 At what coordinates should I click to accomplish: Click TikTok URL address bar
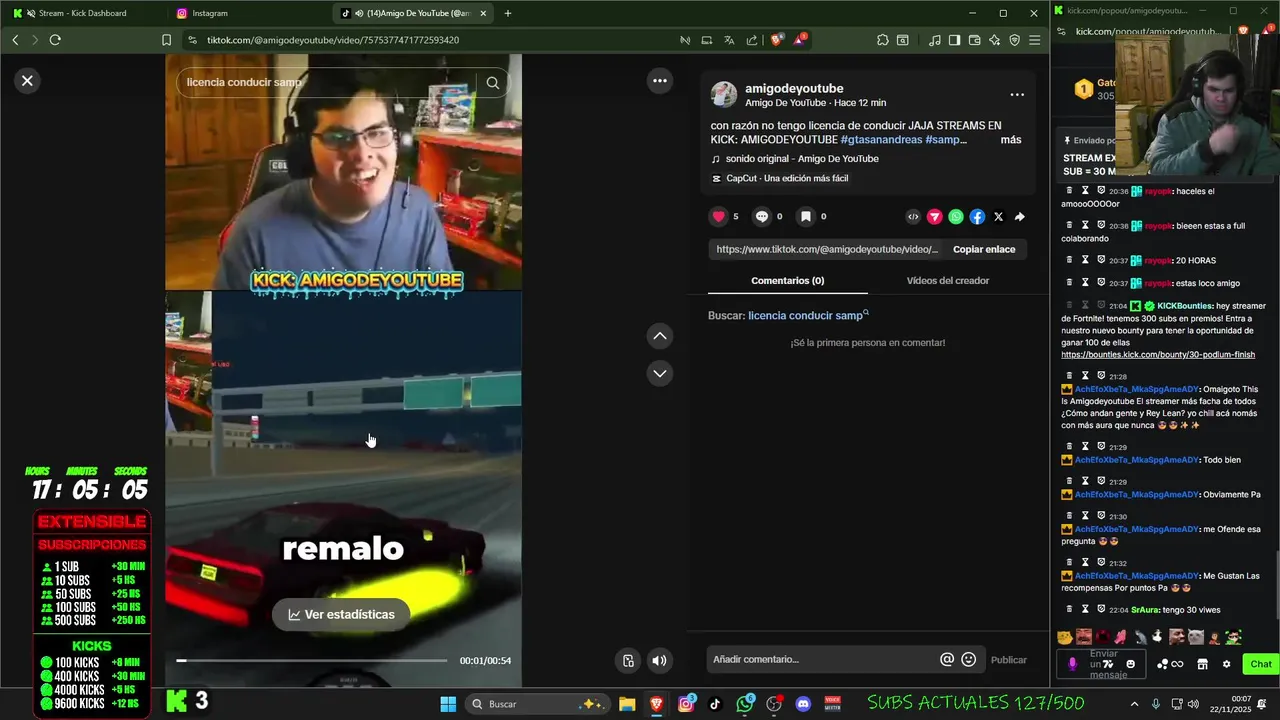332,40
